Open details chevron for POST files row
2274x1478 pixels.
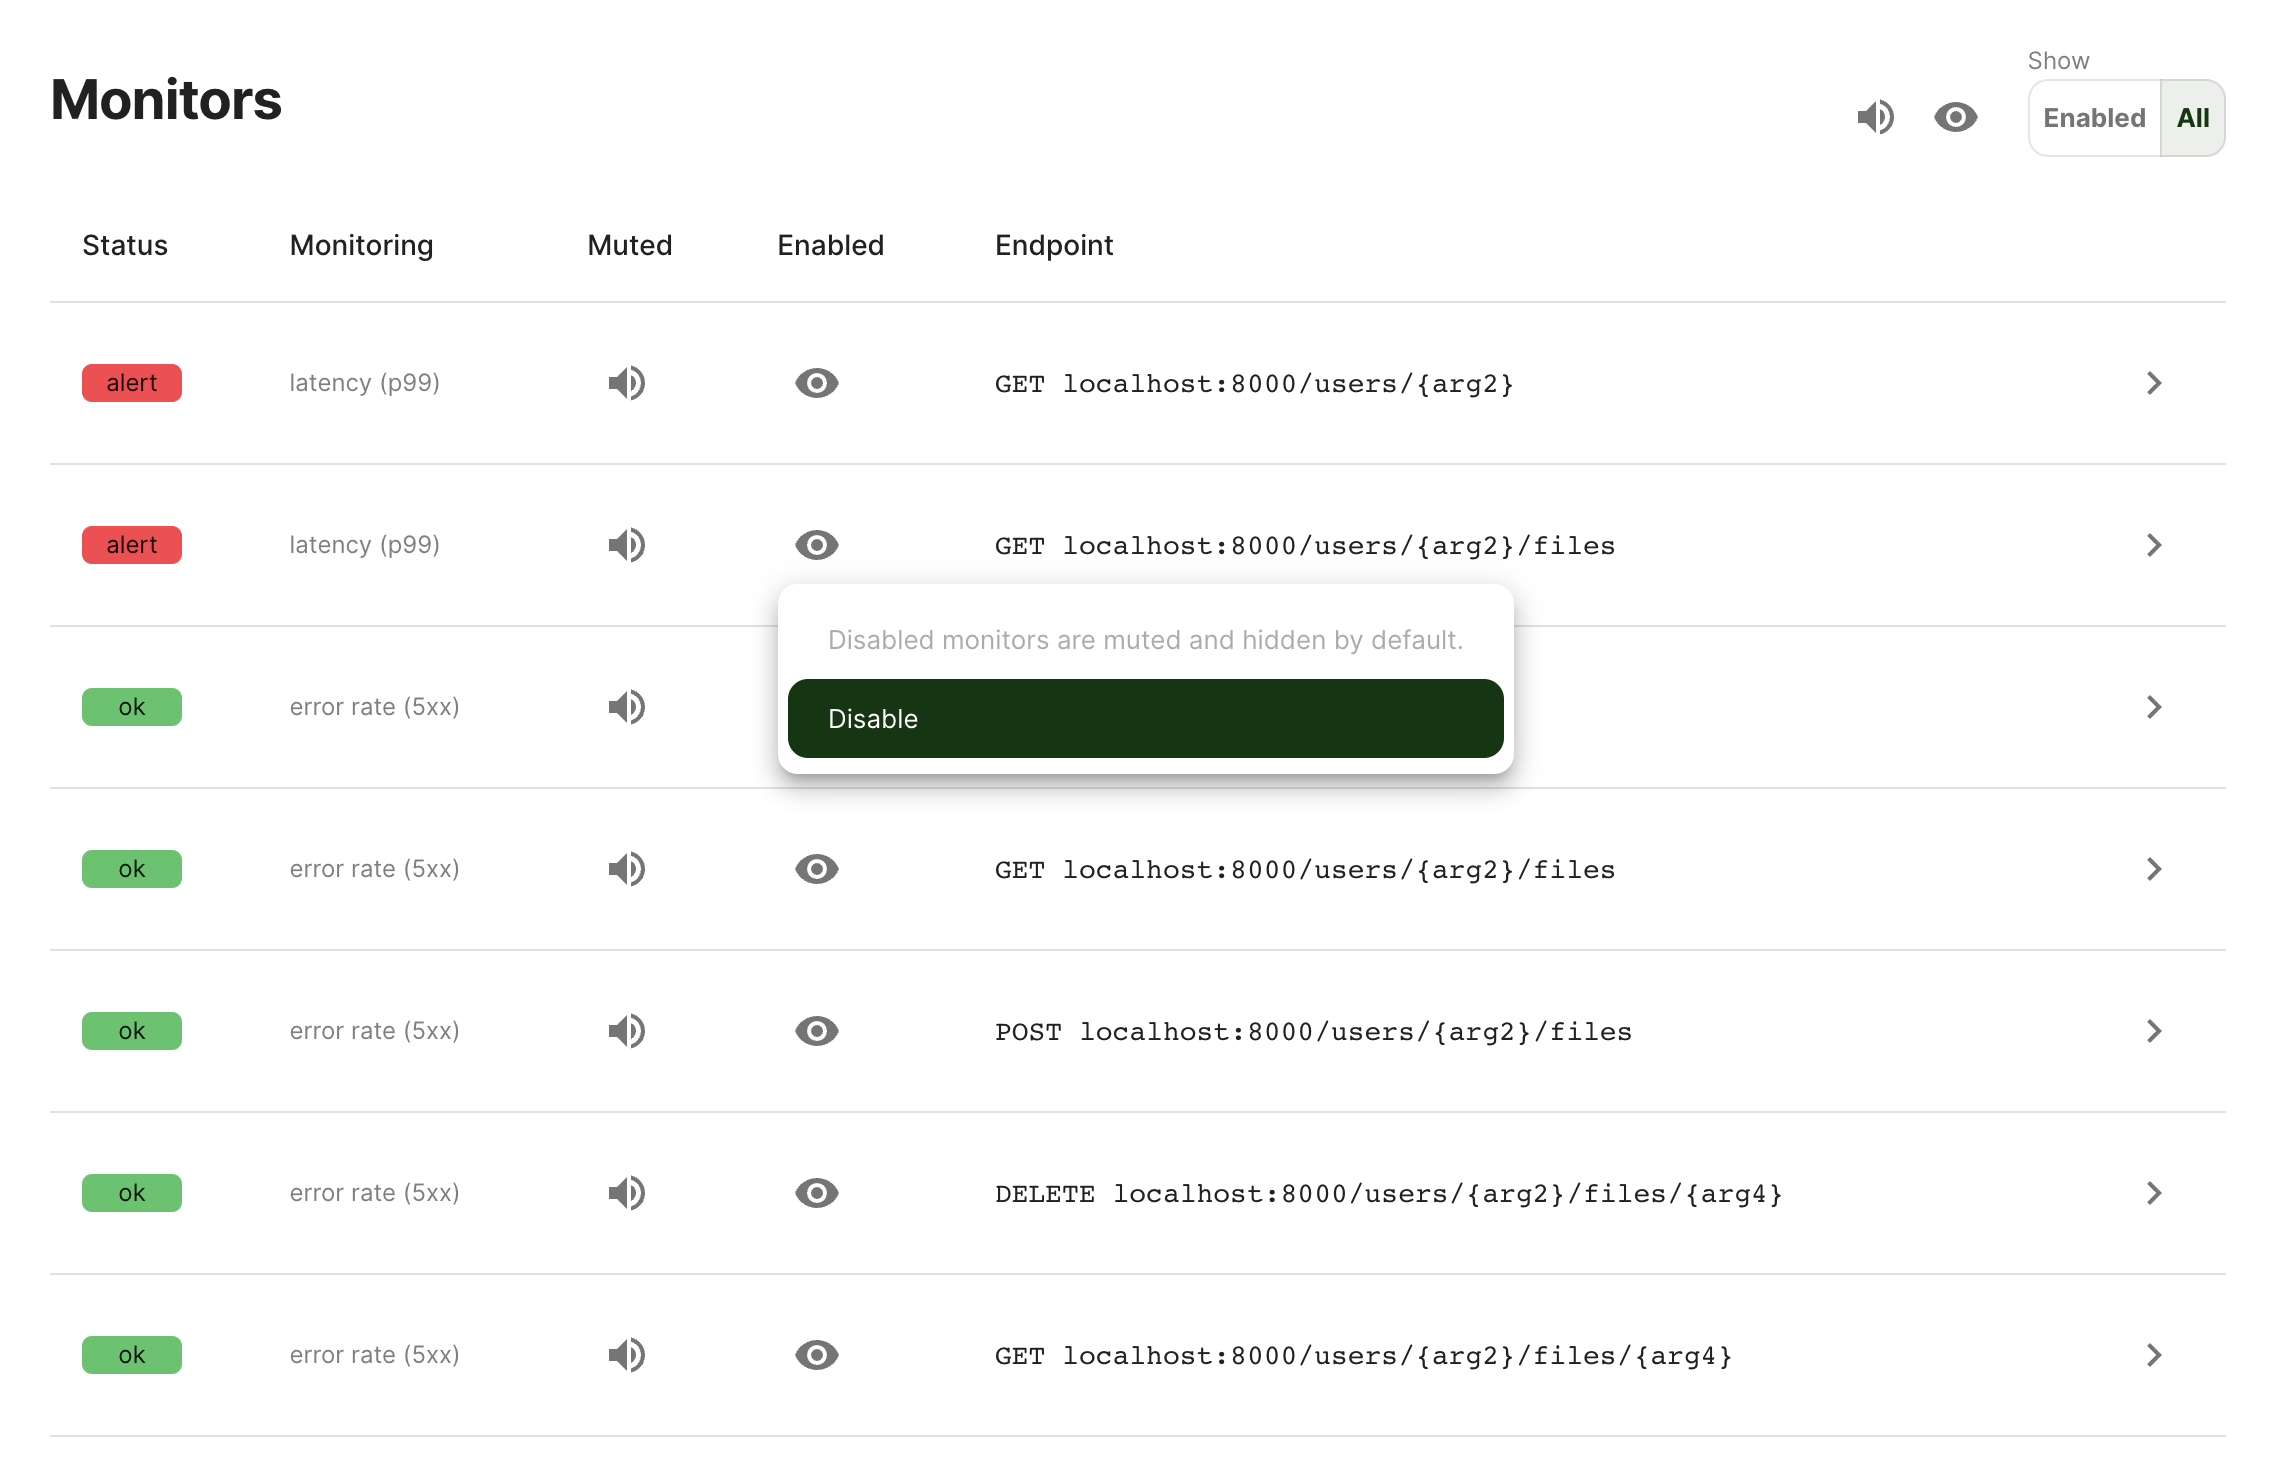2154,1031
